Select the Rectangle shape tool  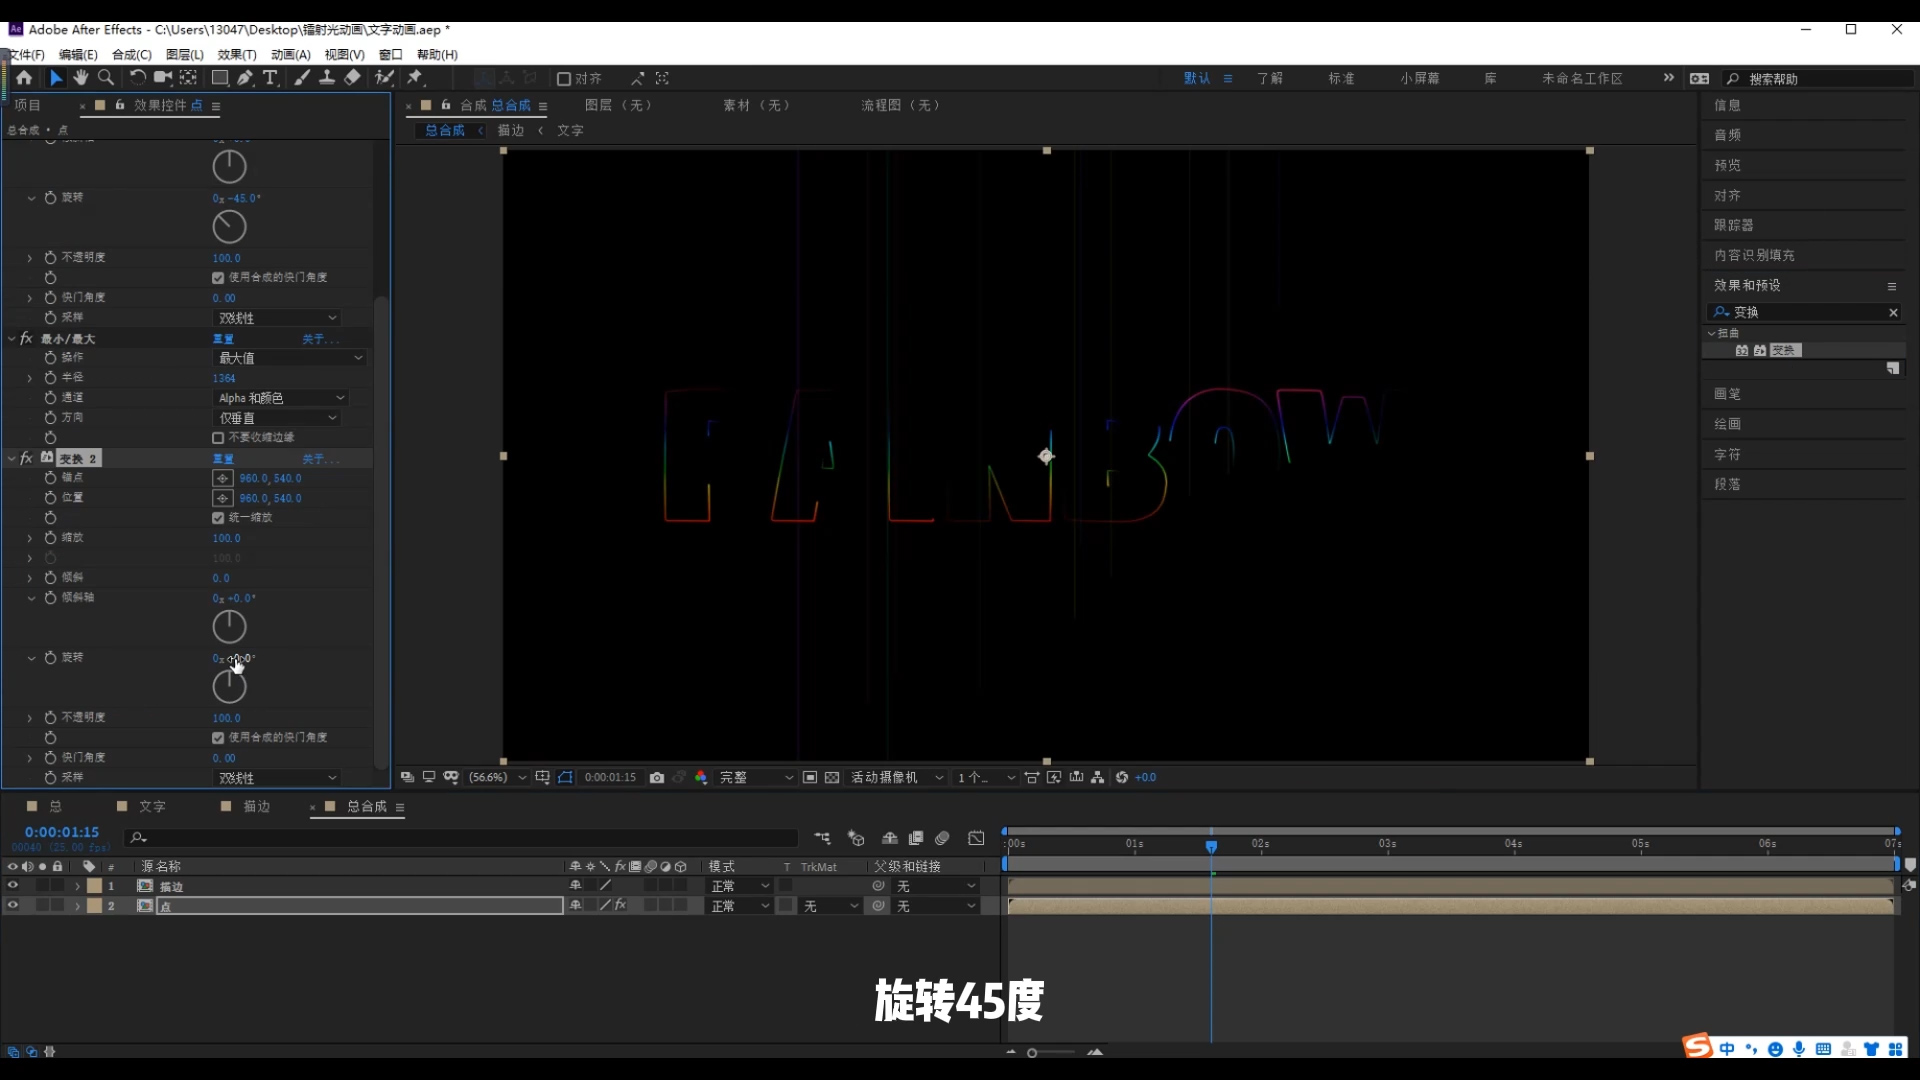pyautogui.click(x=219, y=78)
